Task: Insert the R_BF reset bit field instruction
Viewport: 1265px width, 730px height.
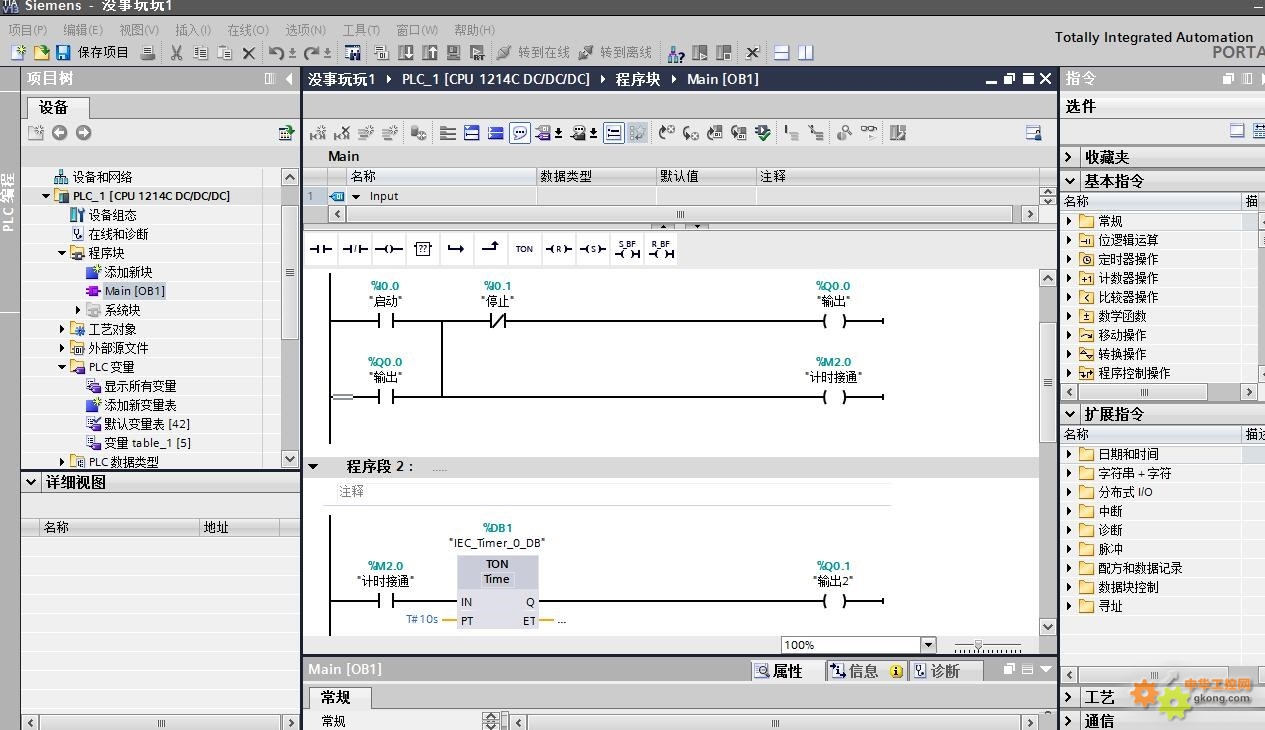Action: (x=661, y=249)
